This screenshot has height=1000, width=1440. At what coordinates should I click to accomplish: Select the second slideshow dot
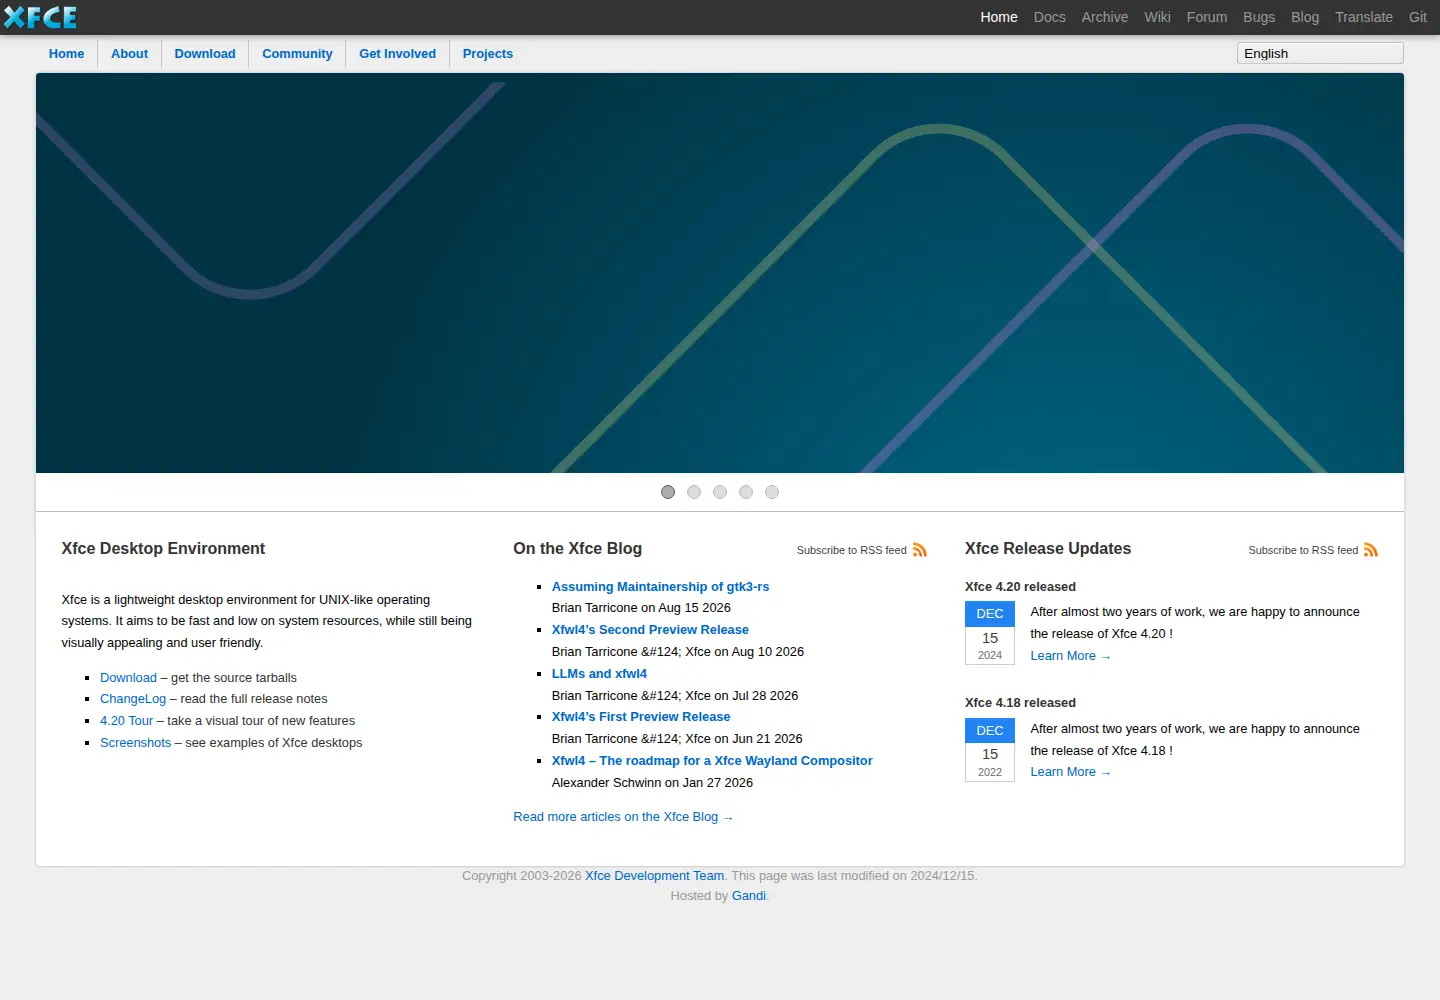pyautogui.click(x=694, y=492)
